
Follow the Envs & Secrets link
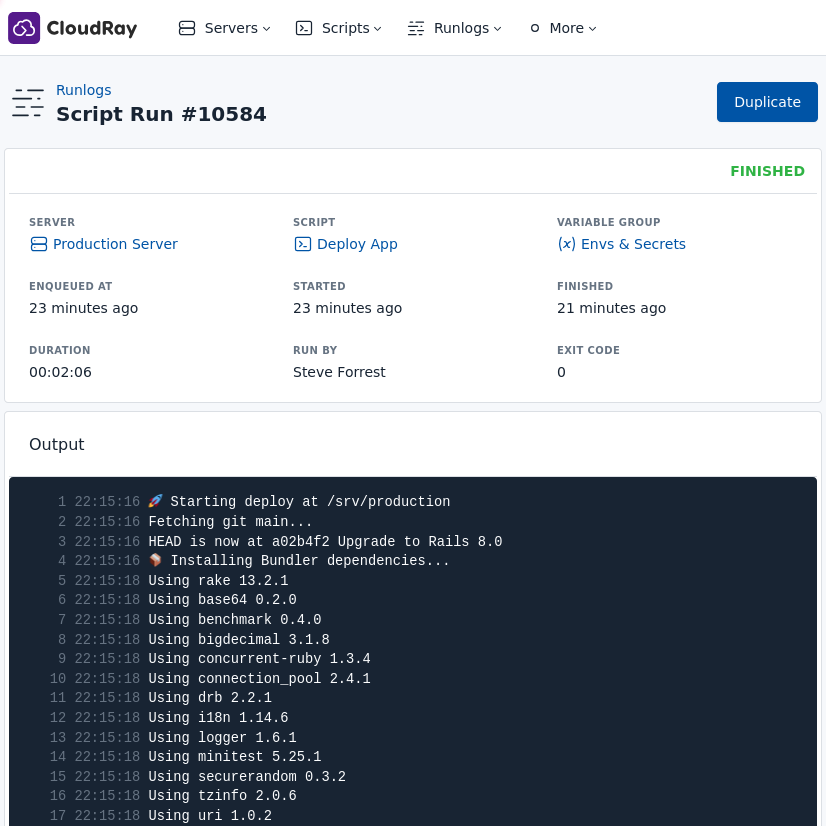(633, 244)
